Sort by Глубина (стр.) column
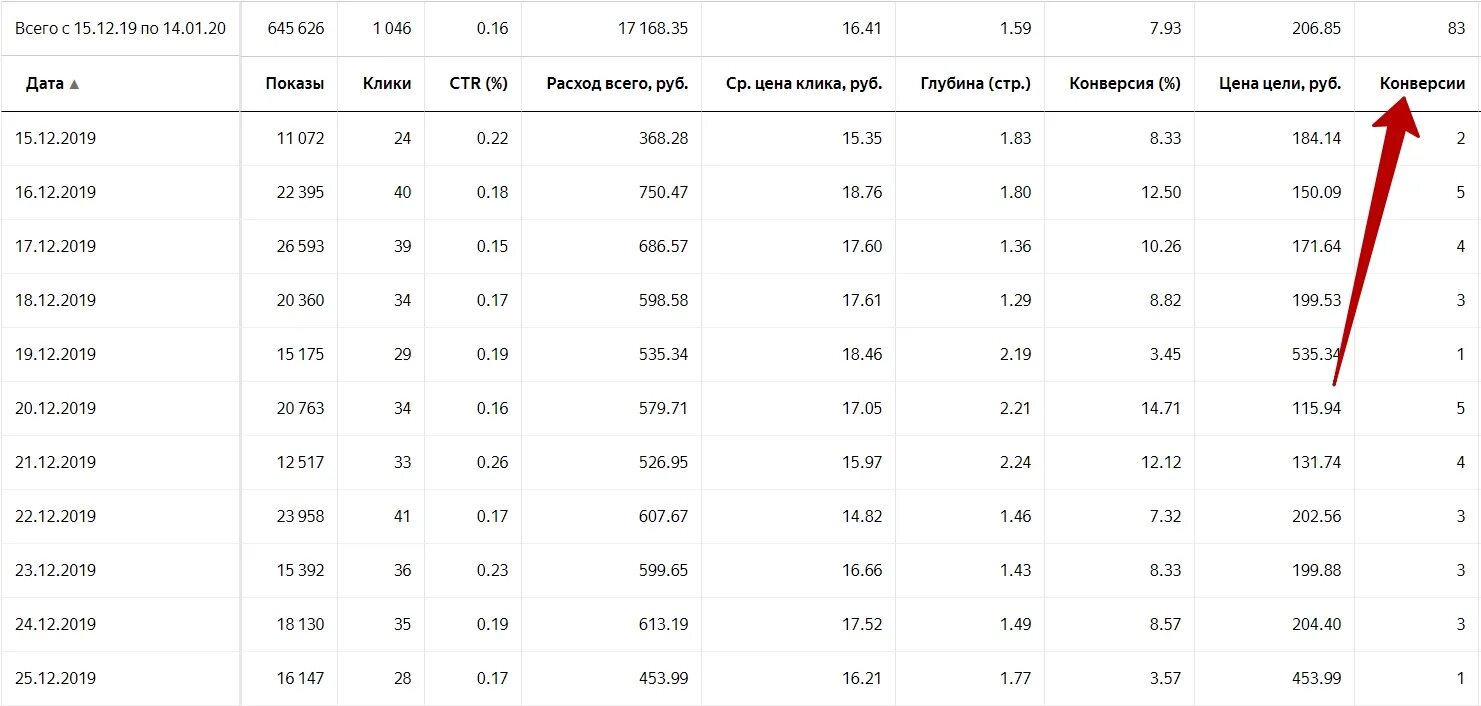 coord(975,84)
